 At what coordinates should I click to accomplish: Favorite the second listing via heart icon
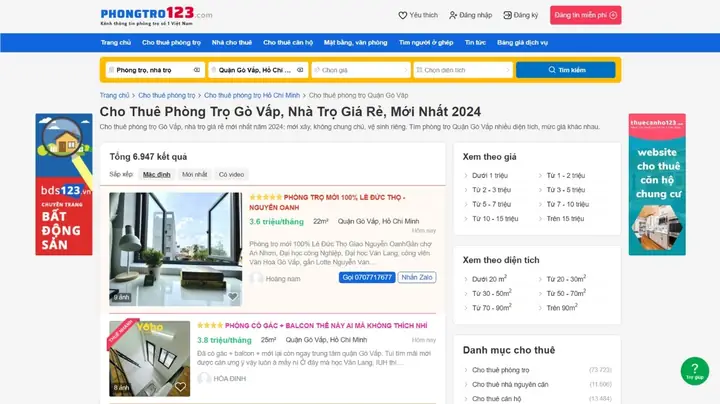[180, 387]
